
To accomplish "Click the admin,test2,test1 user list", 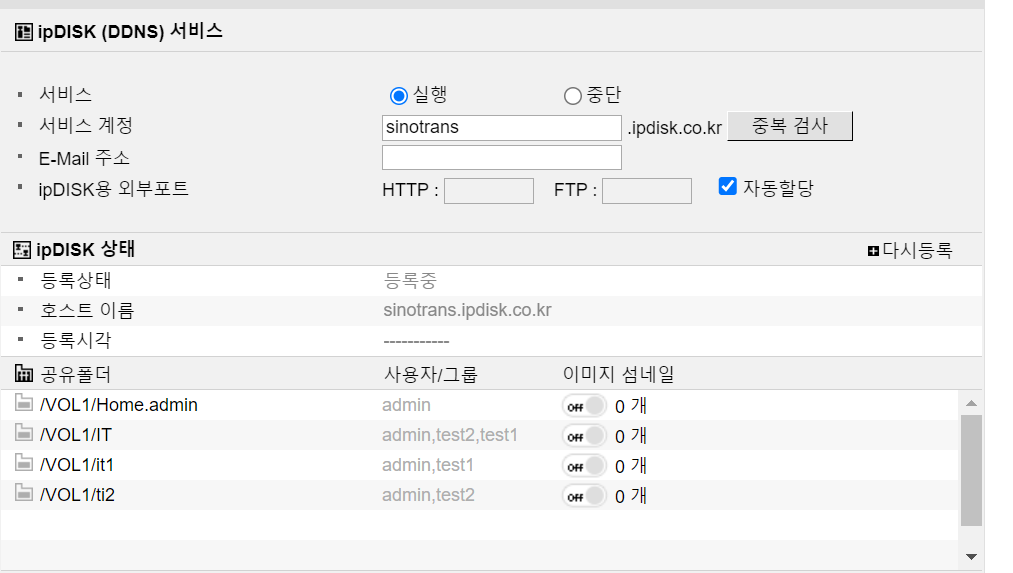I will tap(450, 435).
